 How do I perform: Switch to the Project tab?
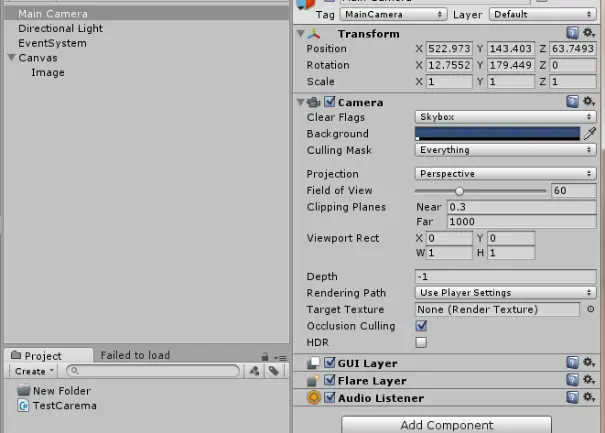(x=49, y=355)
